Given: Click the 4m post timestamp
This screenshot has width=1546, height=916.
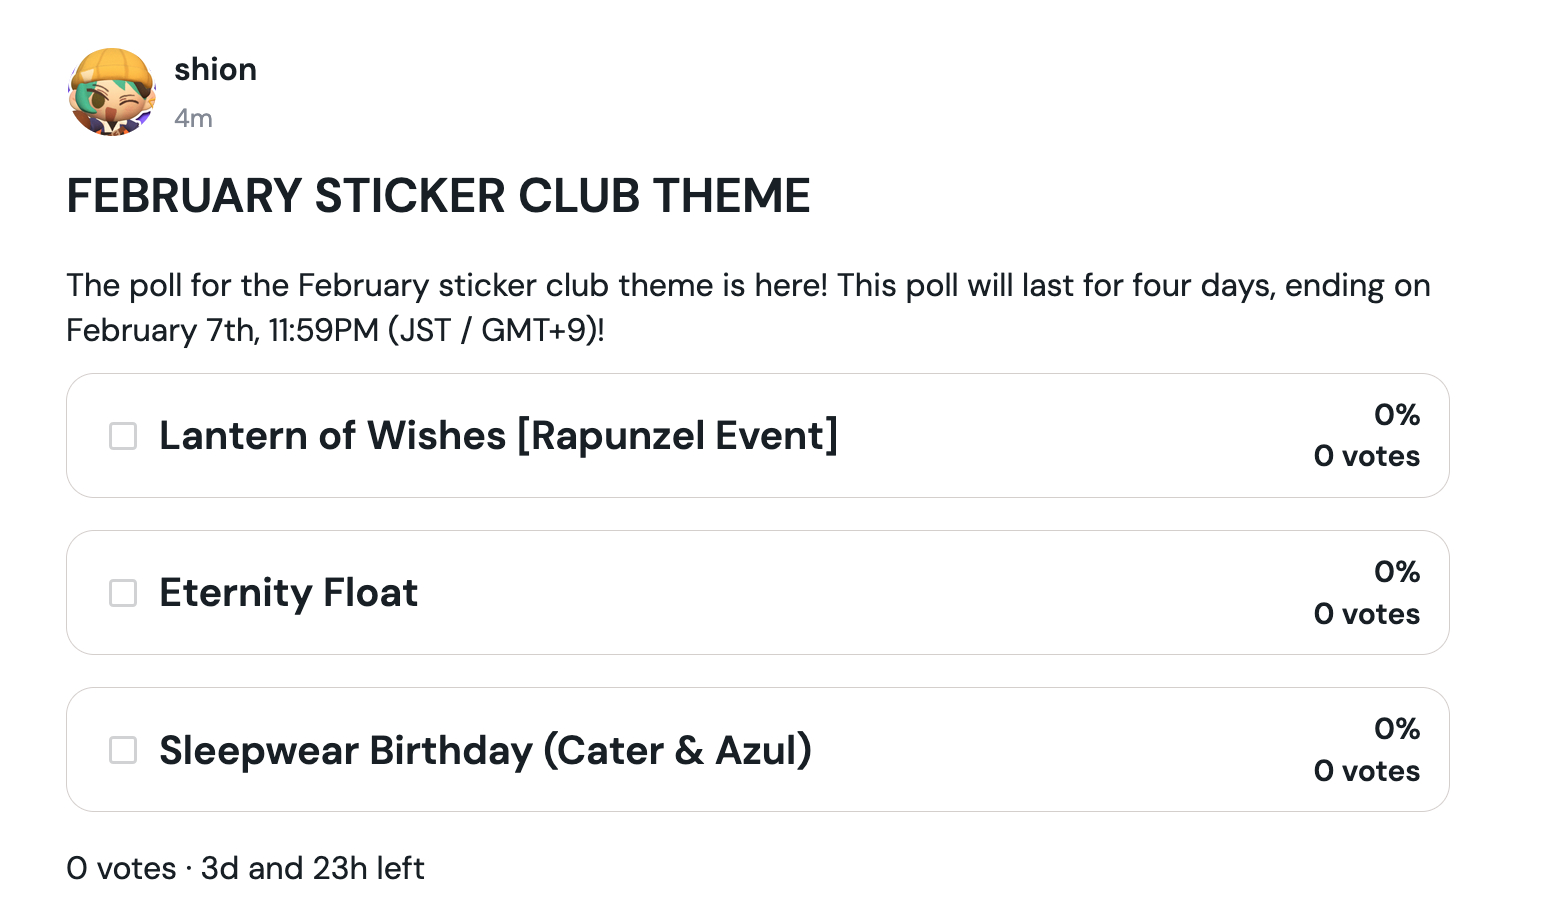Looking at the screenshot, I should click(x=193, y=119).
